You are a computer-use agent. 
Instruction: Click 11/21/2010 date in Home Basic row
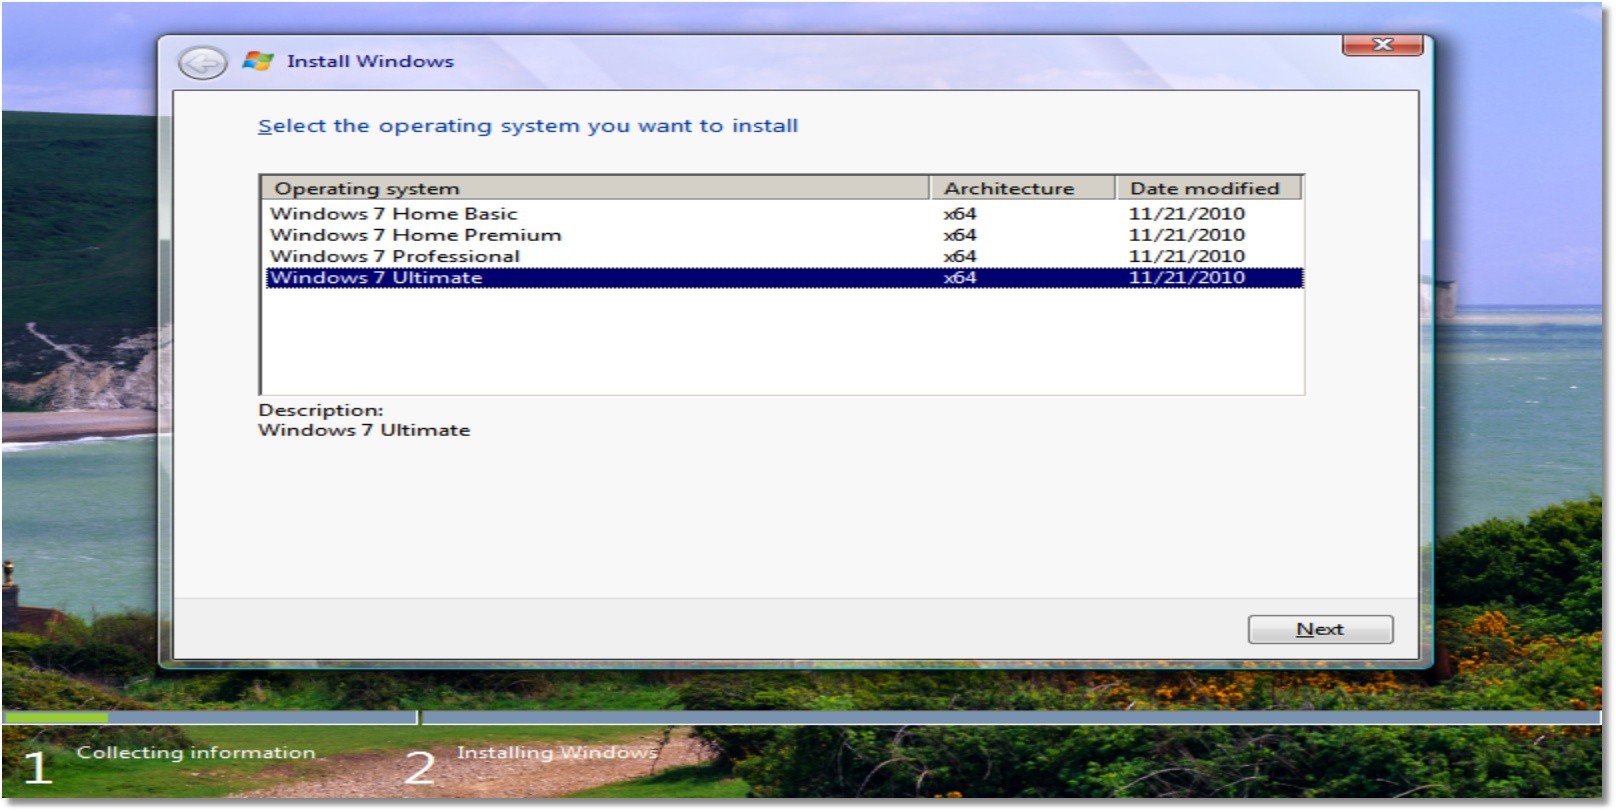1187,213
